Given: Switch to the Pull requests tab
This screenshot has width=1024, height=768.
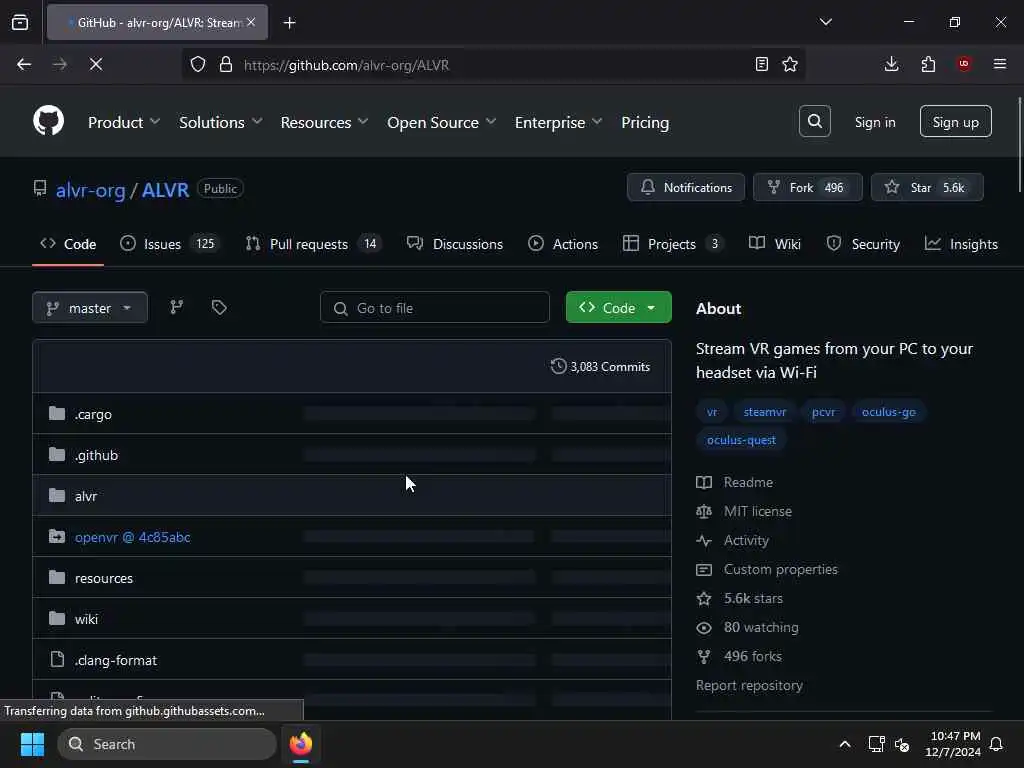Looking at the screenshot, I should [313, 244].
